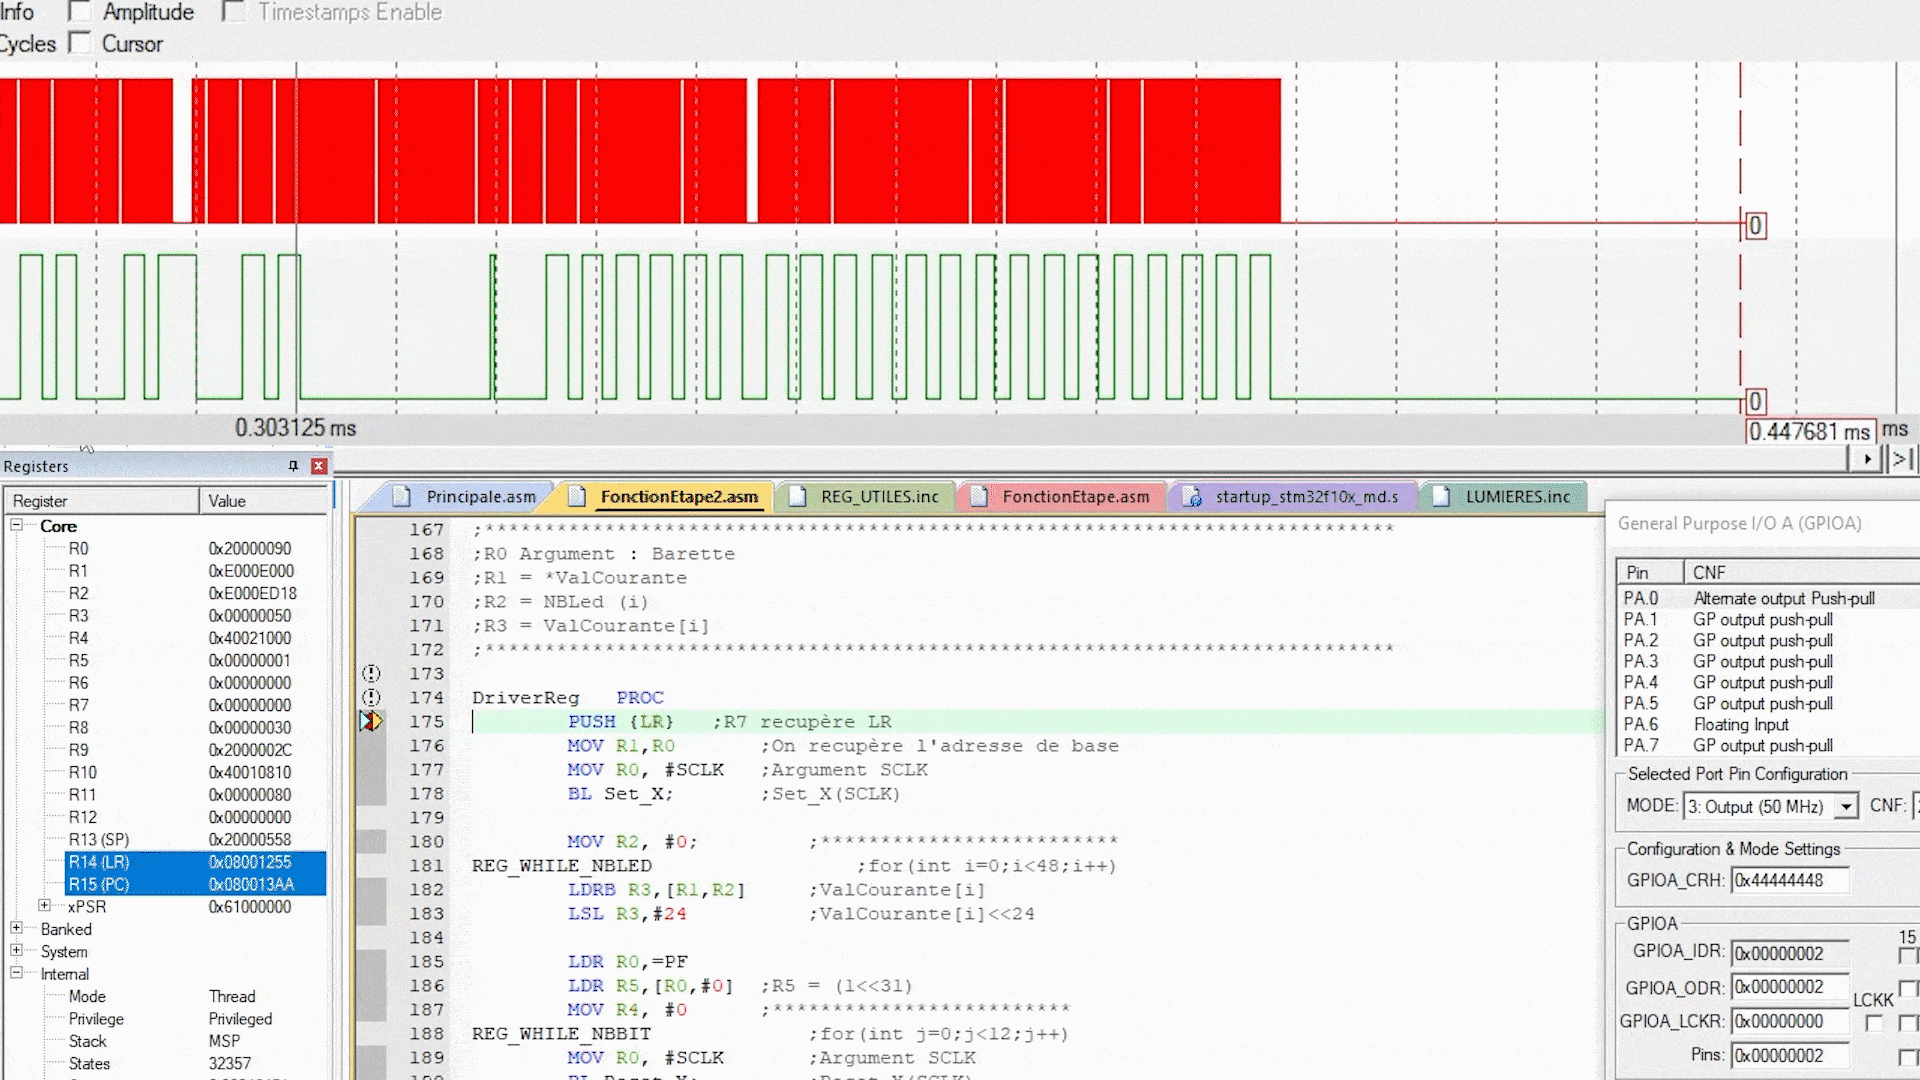
Task: Click R4 value 0x40021000
Action: pos(250,637)
